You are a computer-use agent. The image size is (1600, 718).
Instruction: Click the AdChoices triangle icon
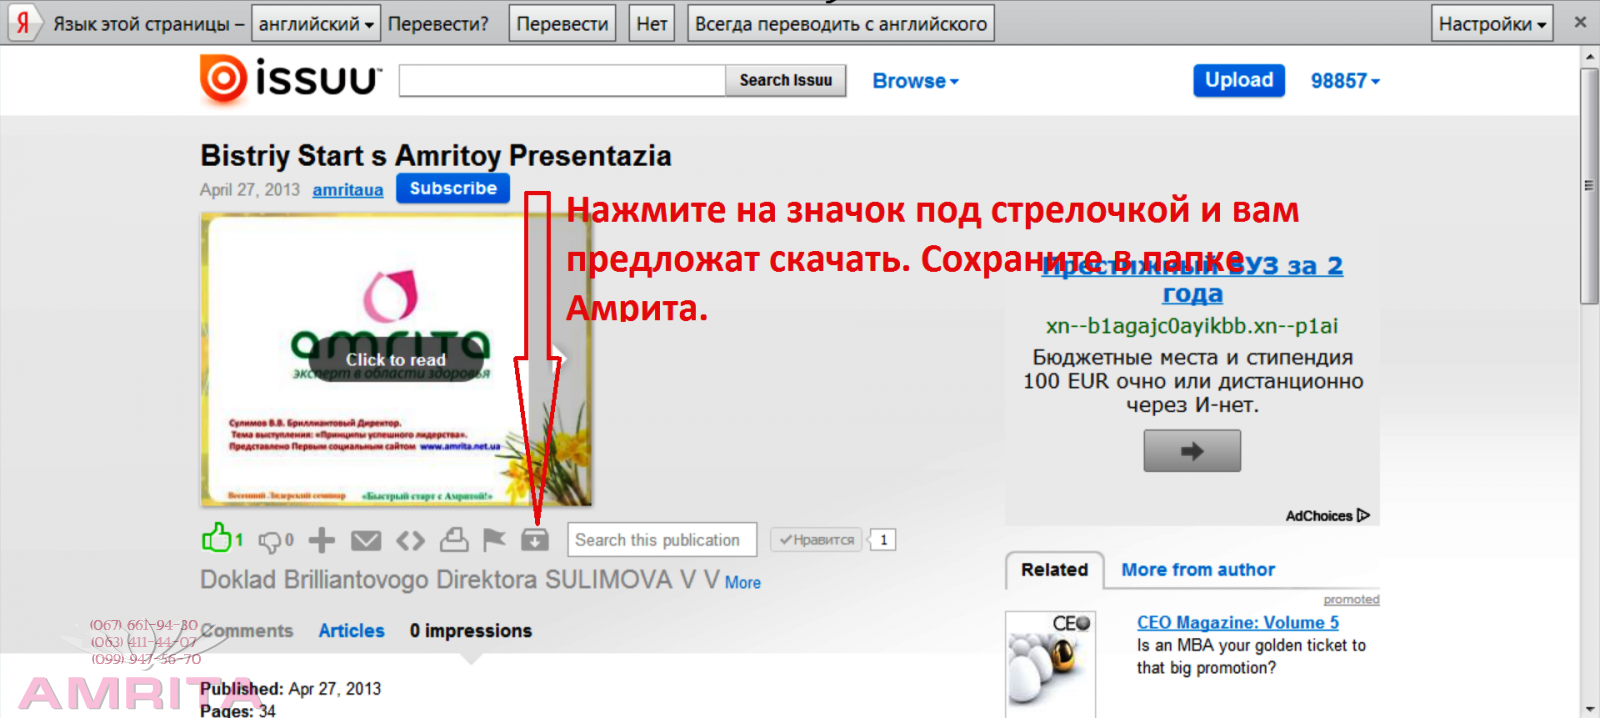[x=1363, y=516]
